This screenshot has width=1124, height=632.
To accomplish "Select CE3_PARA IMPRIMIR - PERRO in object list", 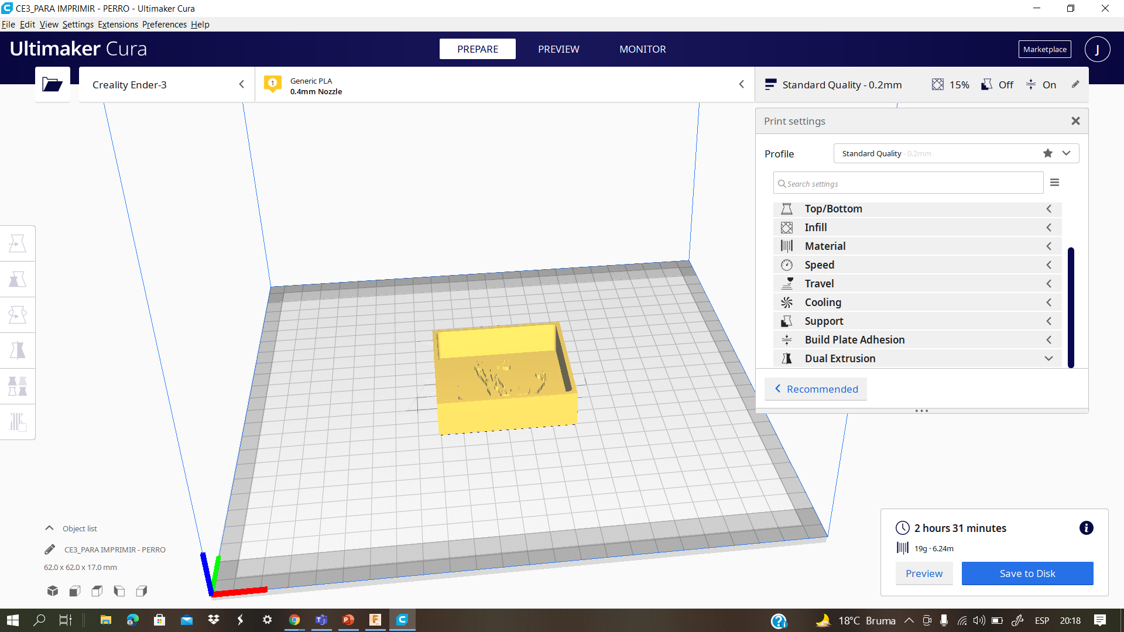I will point(115,550).
